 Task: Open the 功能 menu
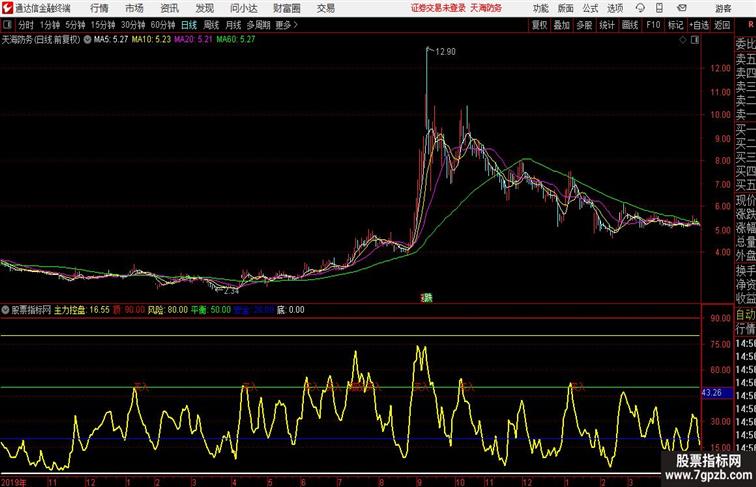coord(541,8)
